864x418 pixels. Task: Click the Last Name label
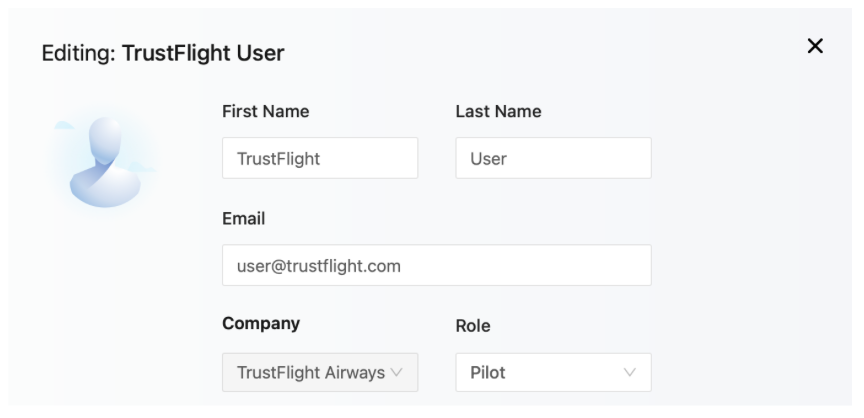pyautogui.click(x=498, y=112)
